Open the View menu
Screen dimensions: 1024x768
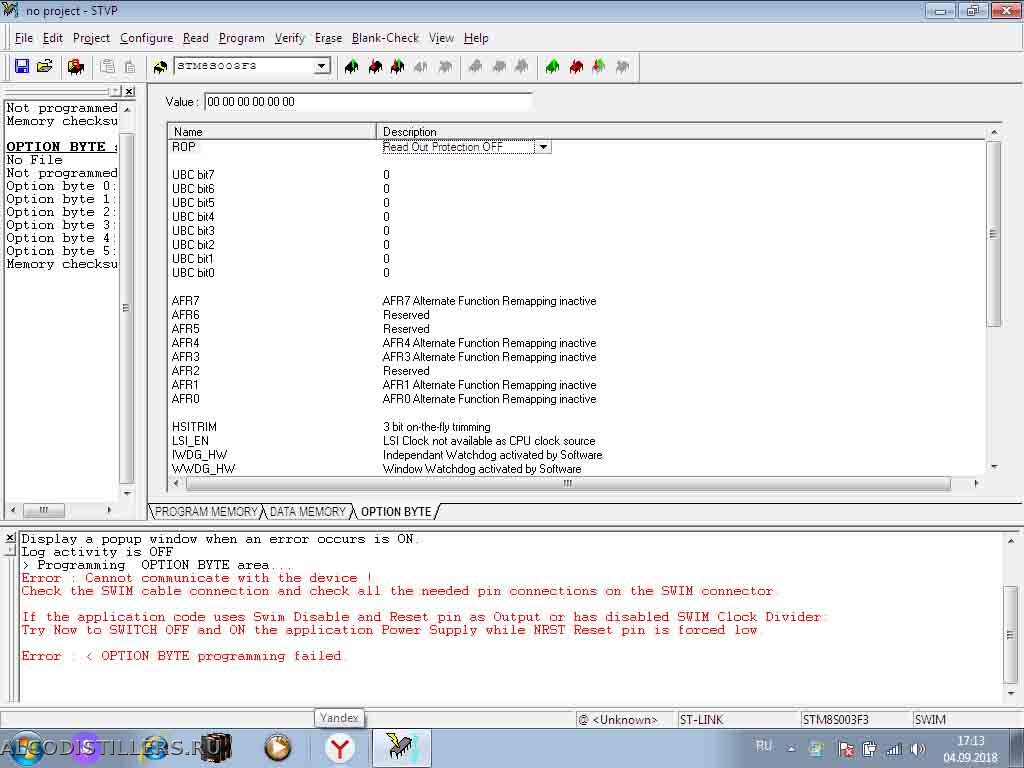pos(441,38)
